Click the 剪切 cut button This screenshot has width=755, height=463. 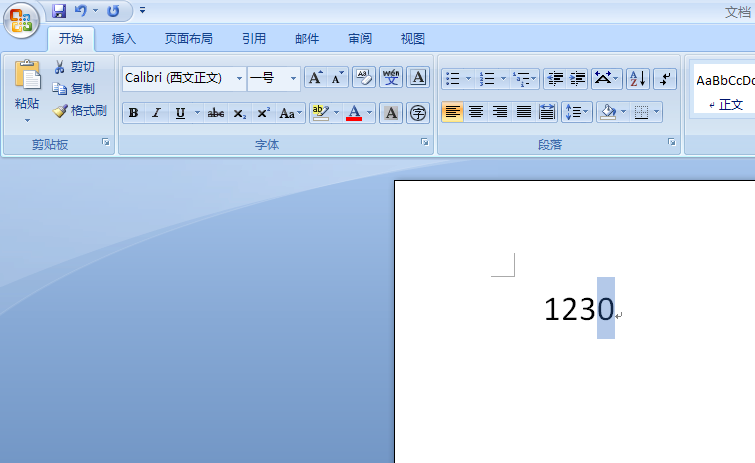74,67
